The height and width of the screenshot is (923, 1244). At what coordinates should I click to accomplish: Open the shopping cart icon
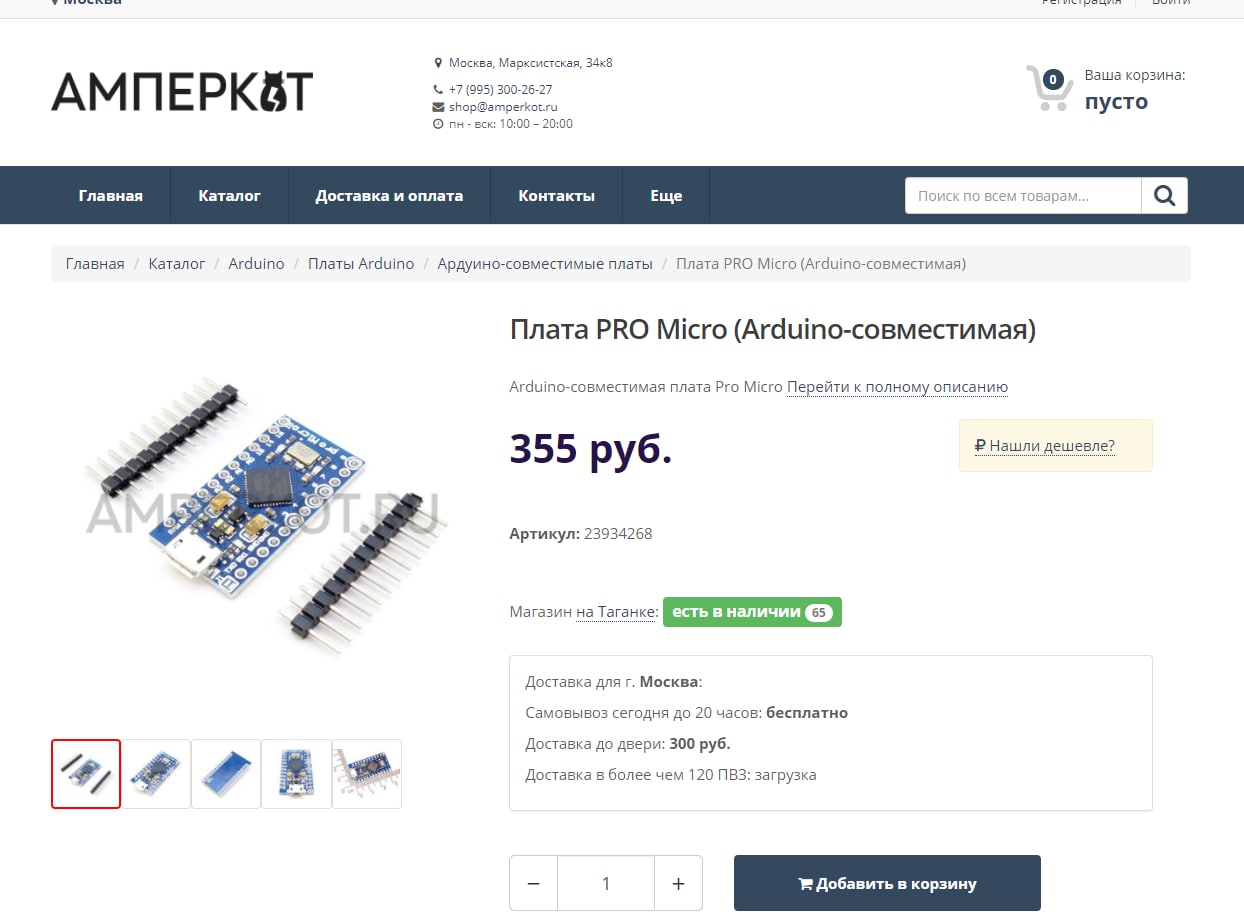point(1049,88)
